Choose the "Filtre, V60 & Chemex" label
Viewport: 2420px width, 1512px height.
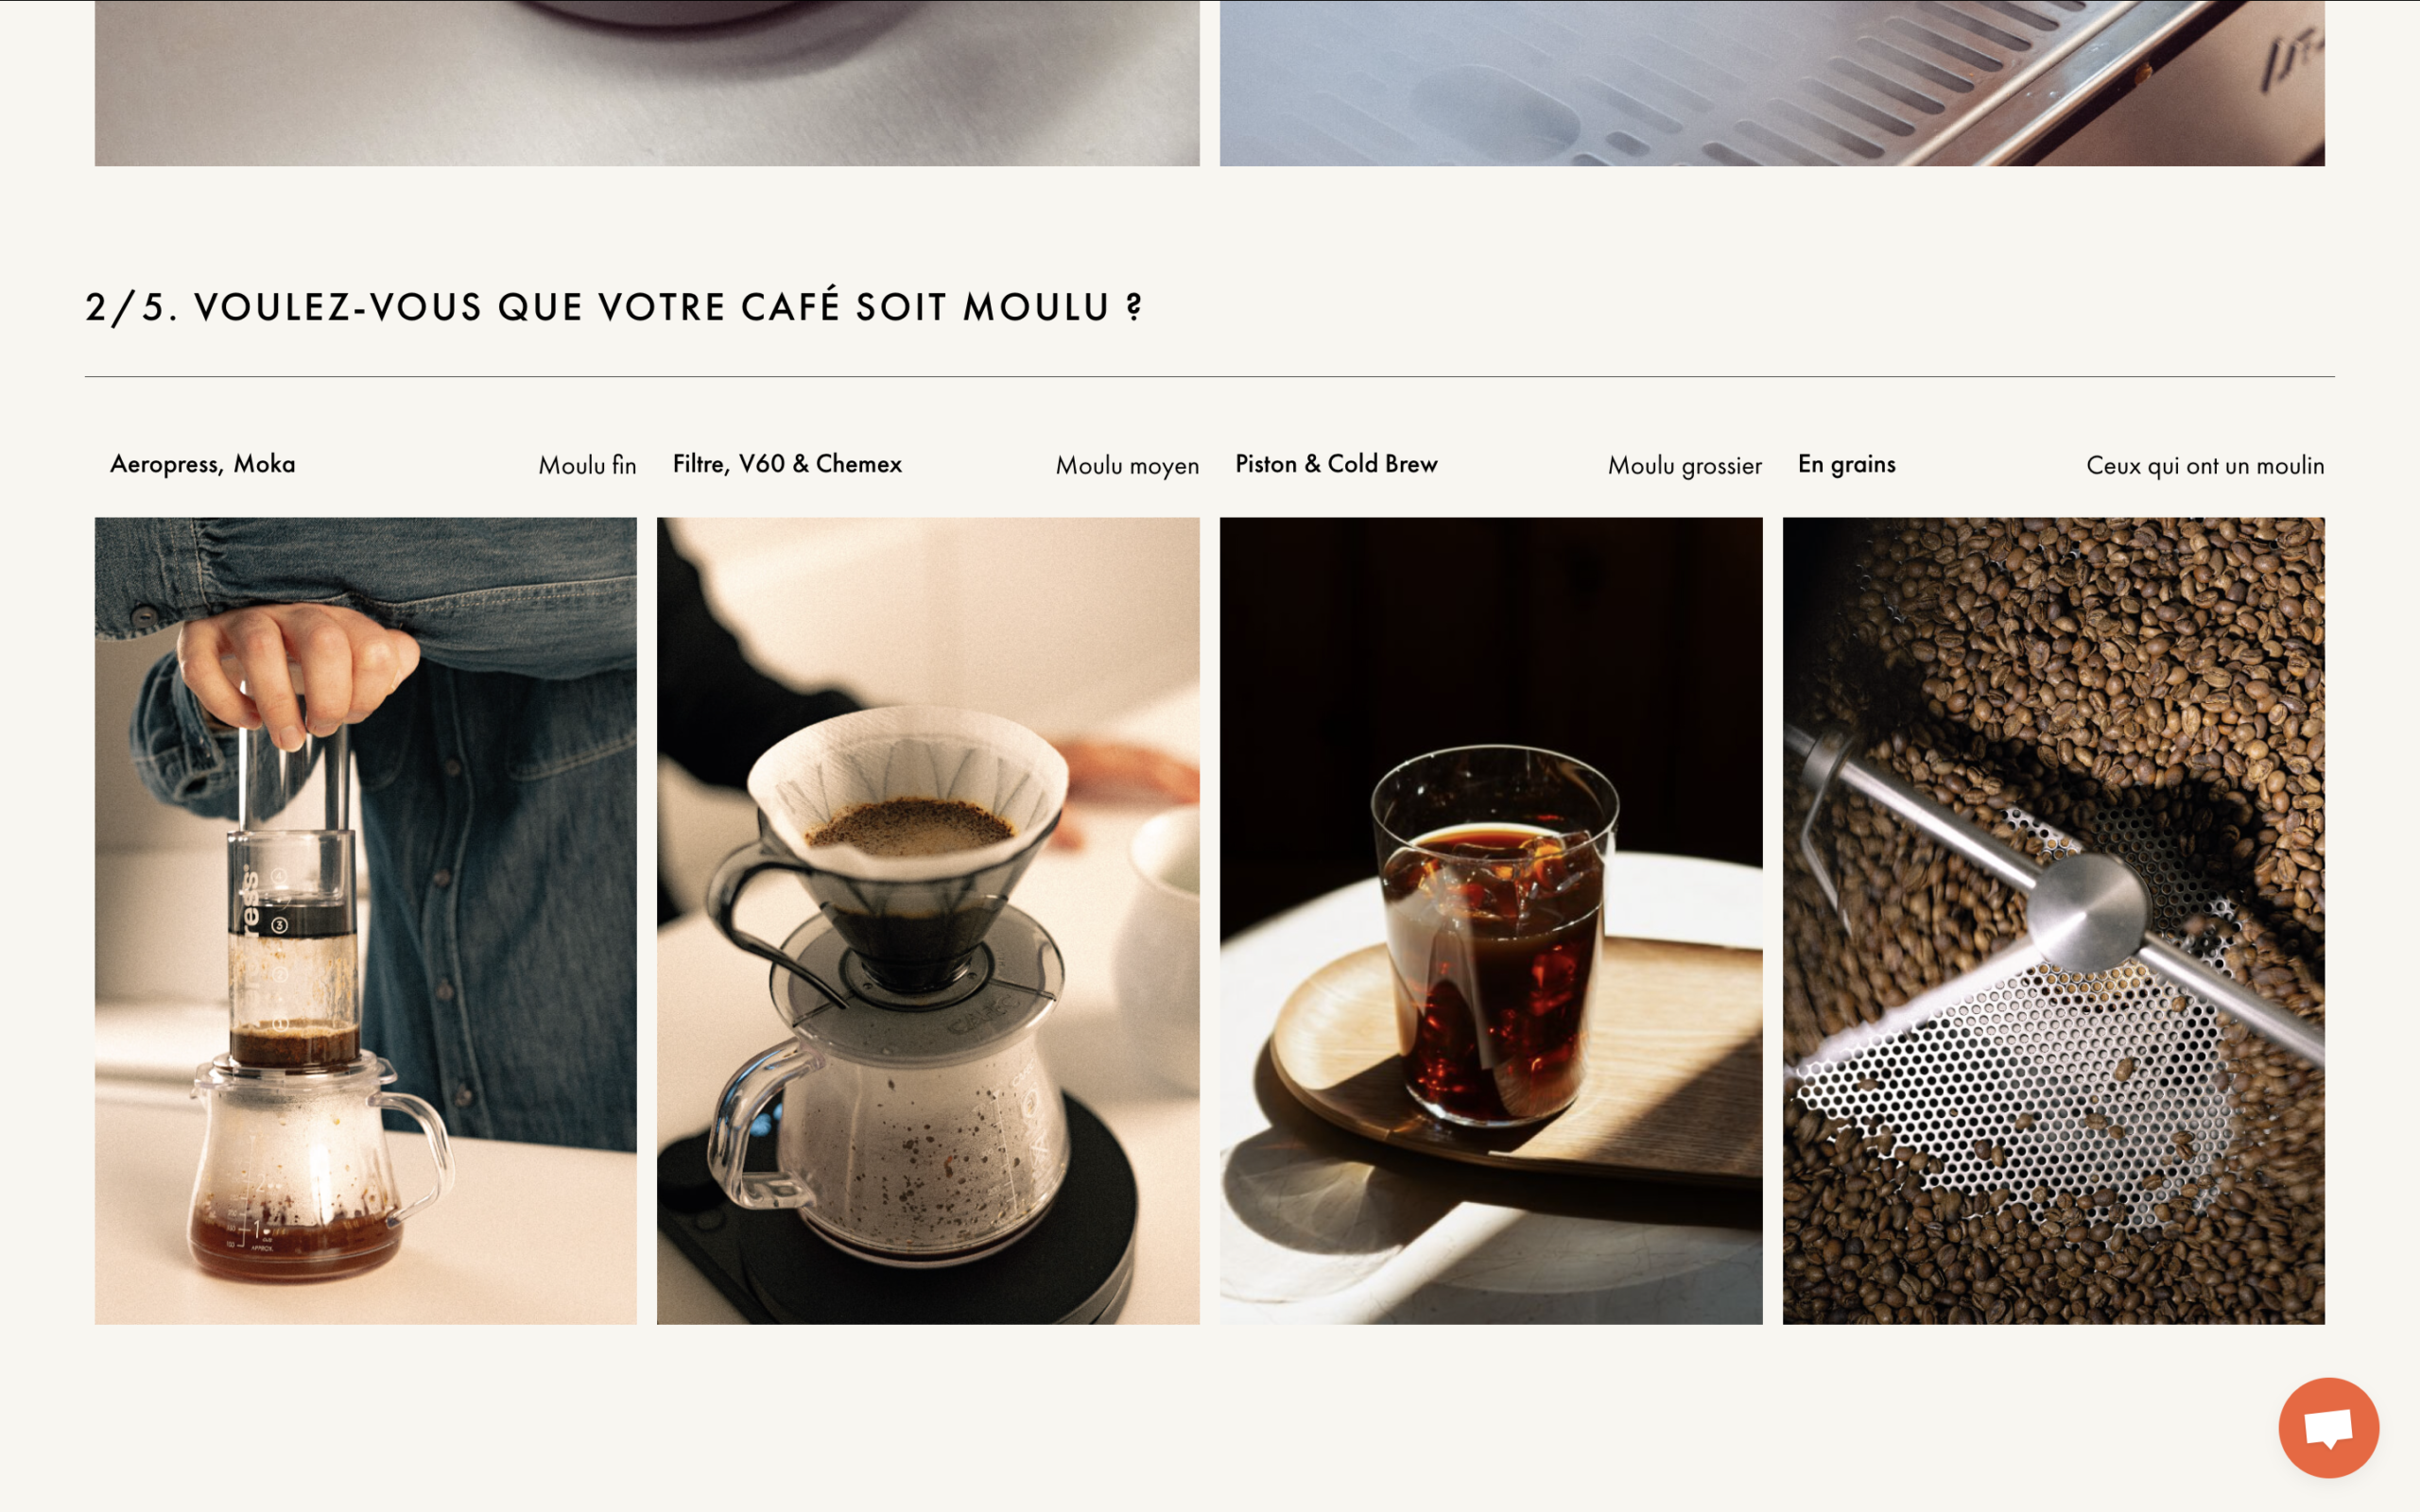click(x=787, y=464)
